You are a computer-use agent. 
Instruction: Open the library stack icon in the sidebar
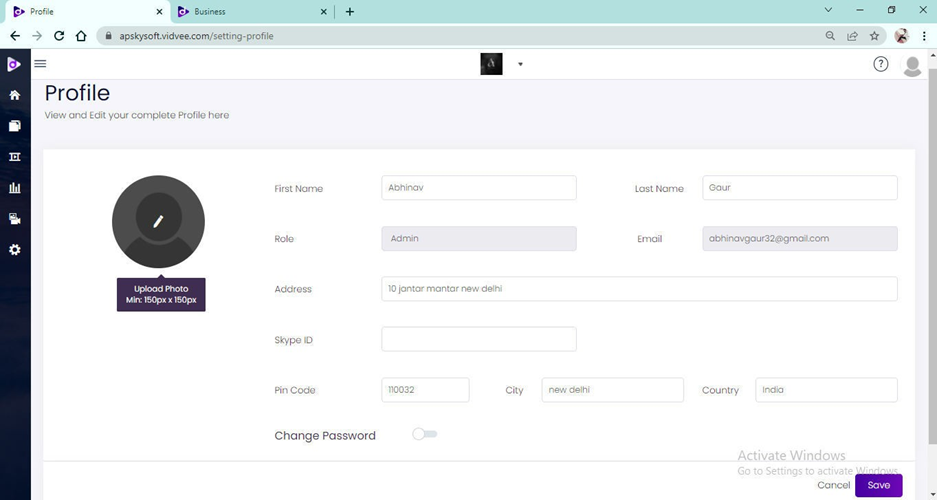15,125
